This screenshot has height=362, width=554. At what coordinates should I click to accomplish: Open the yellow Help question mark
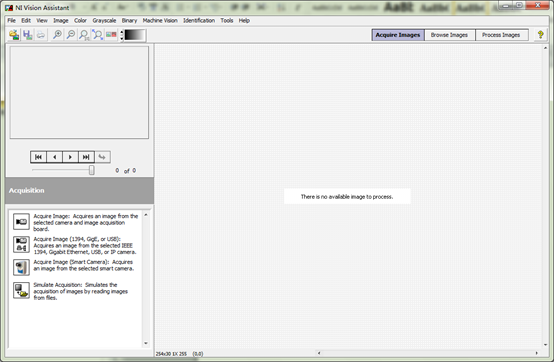[541, 35]
